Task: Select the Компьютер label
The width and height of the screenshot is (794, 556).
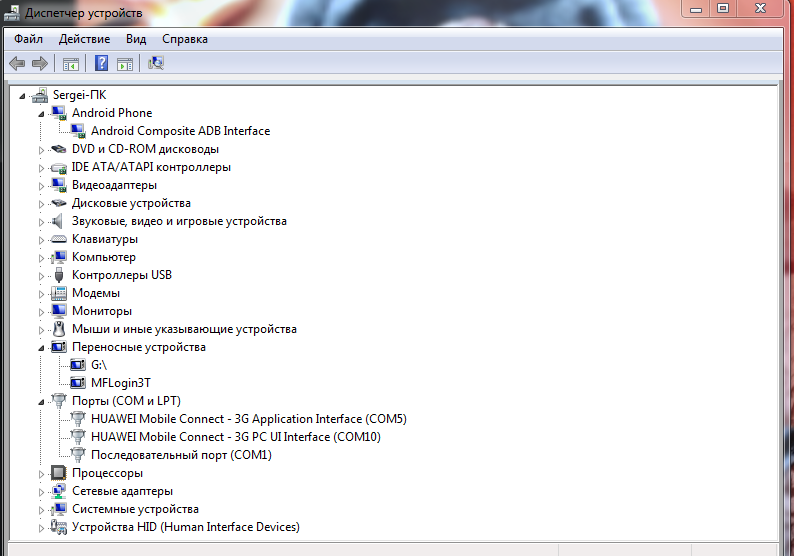Action: point(104,257)
